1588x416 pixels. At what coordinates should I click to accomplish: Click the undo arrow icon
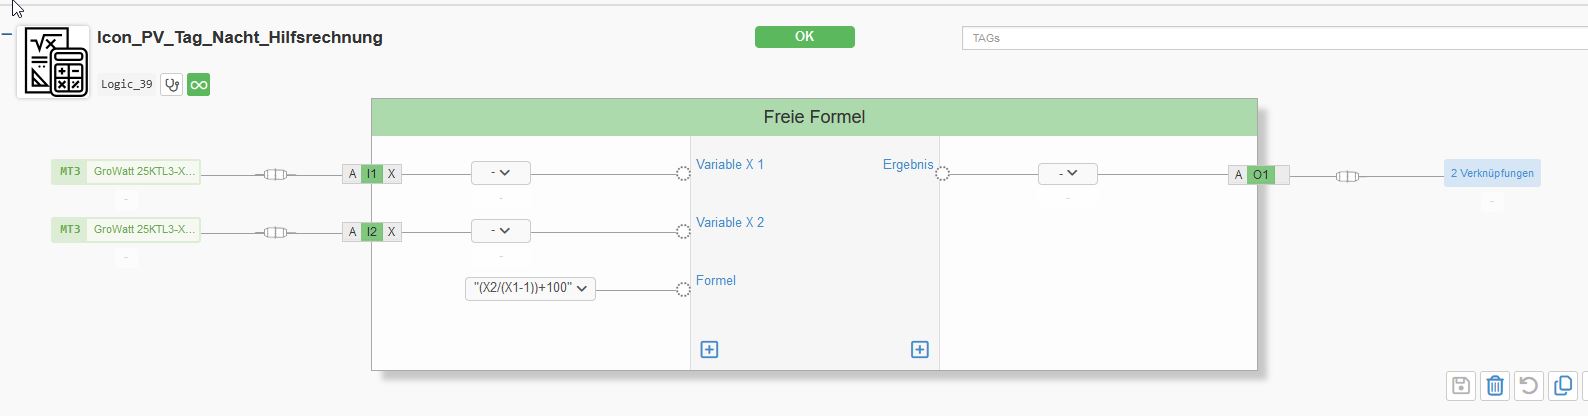coord(1528,385)
